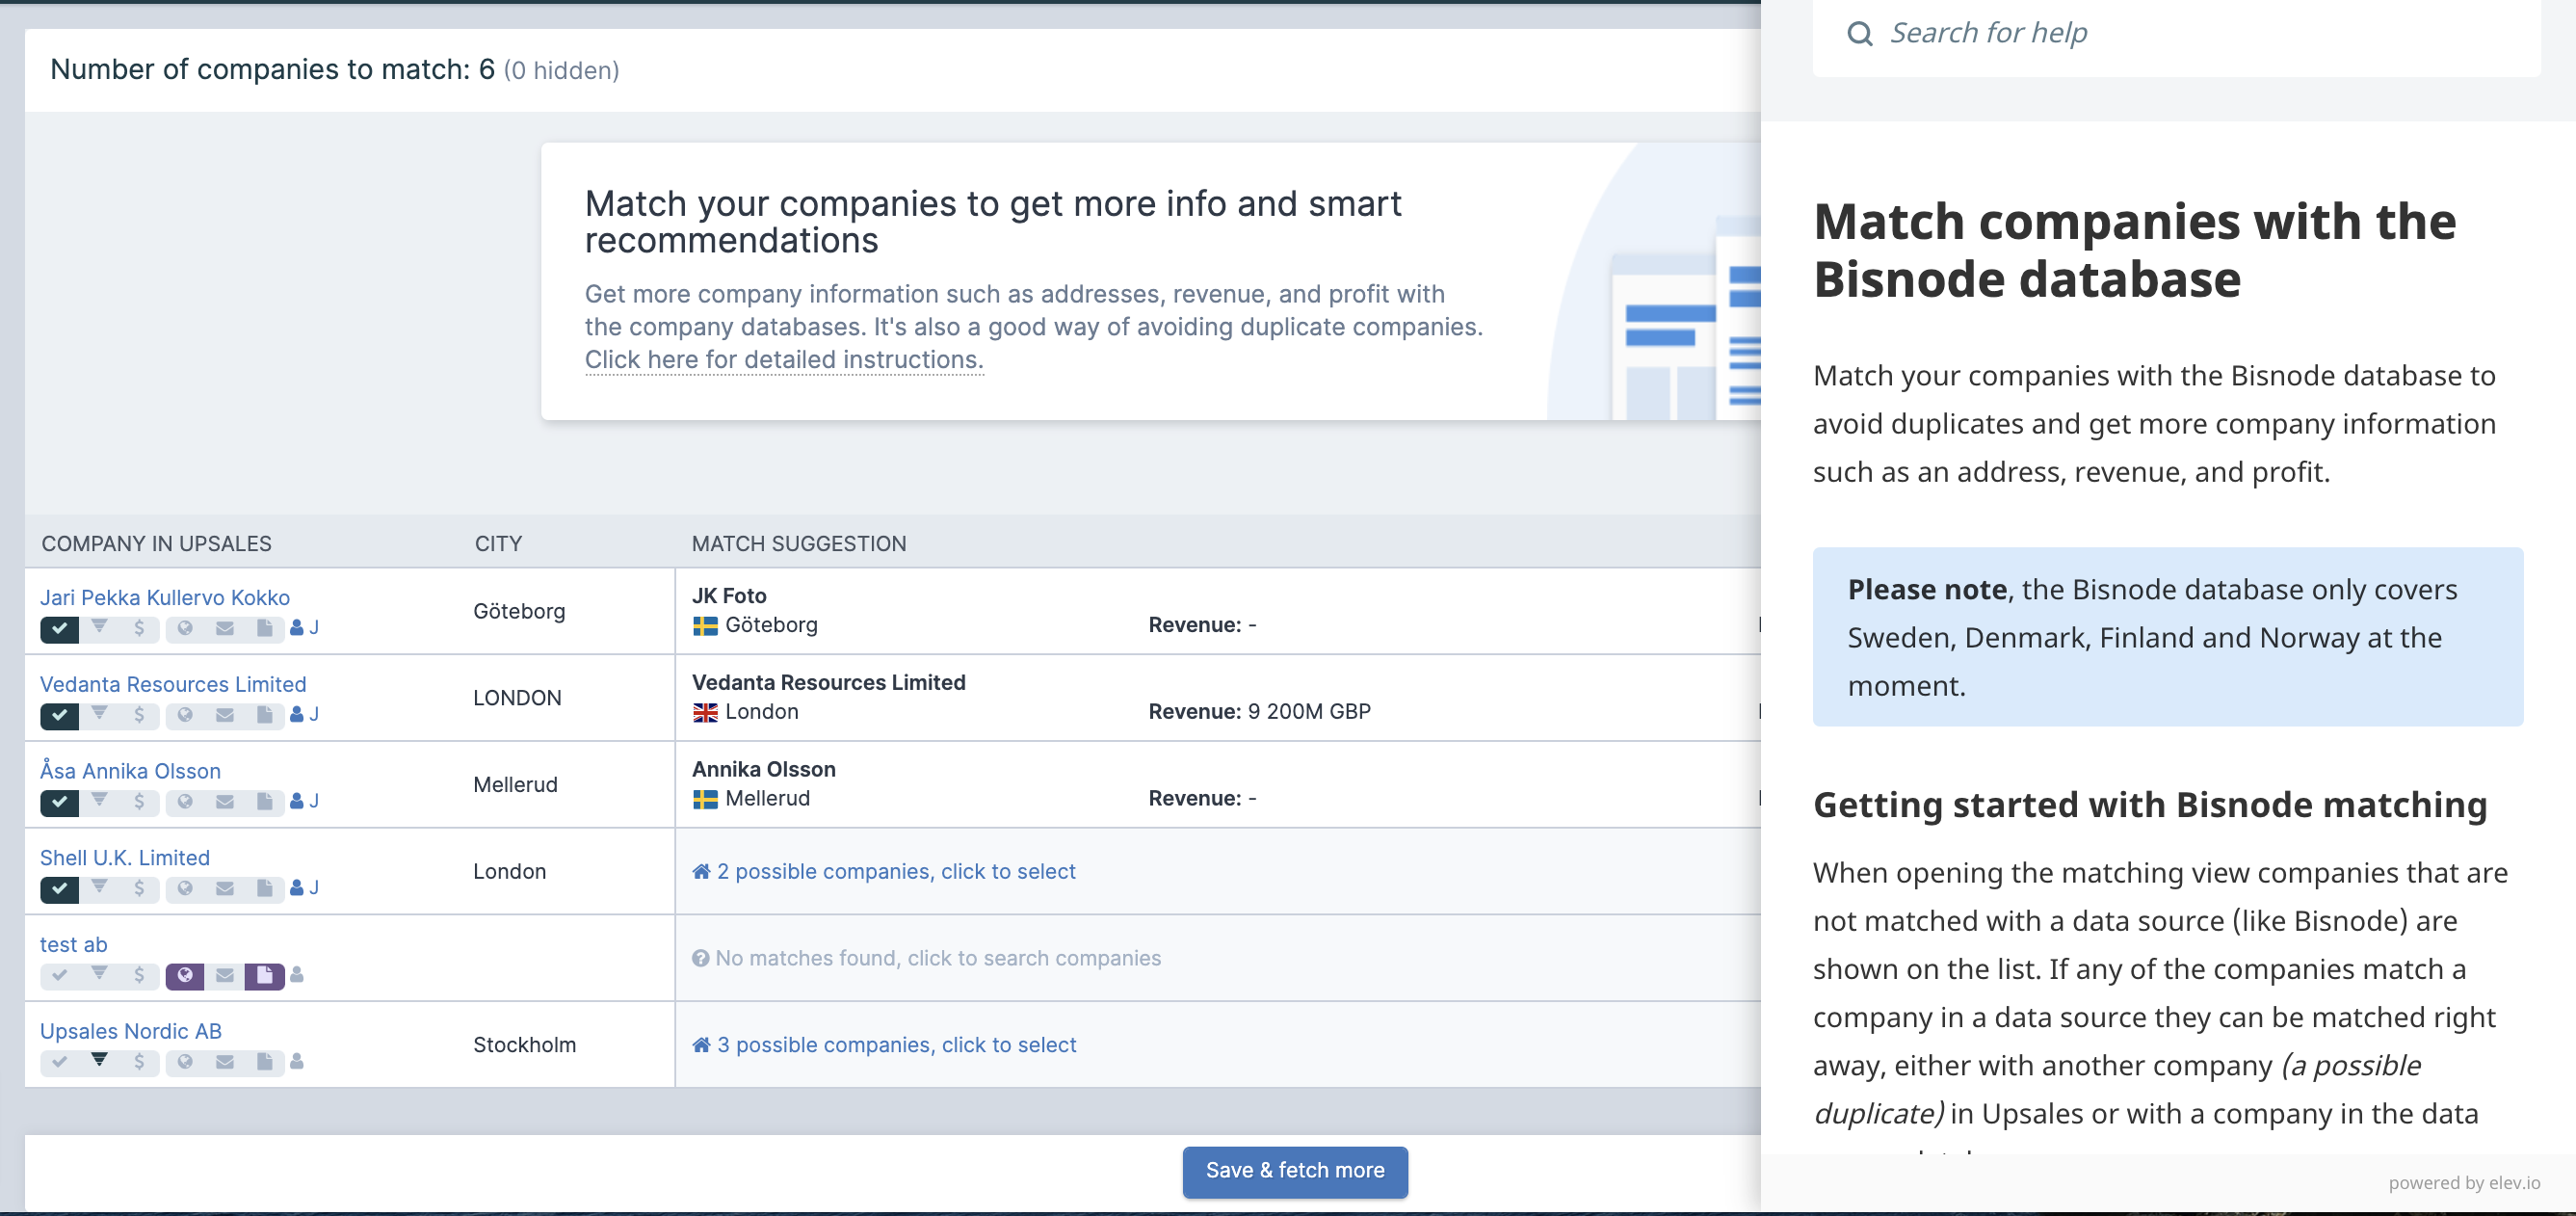Click the Swedish flag next to Göteborg
2576x1216 pixels.
(705, 626)
